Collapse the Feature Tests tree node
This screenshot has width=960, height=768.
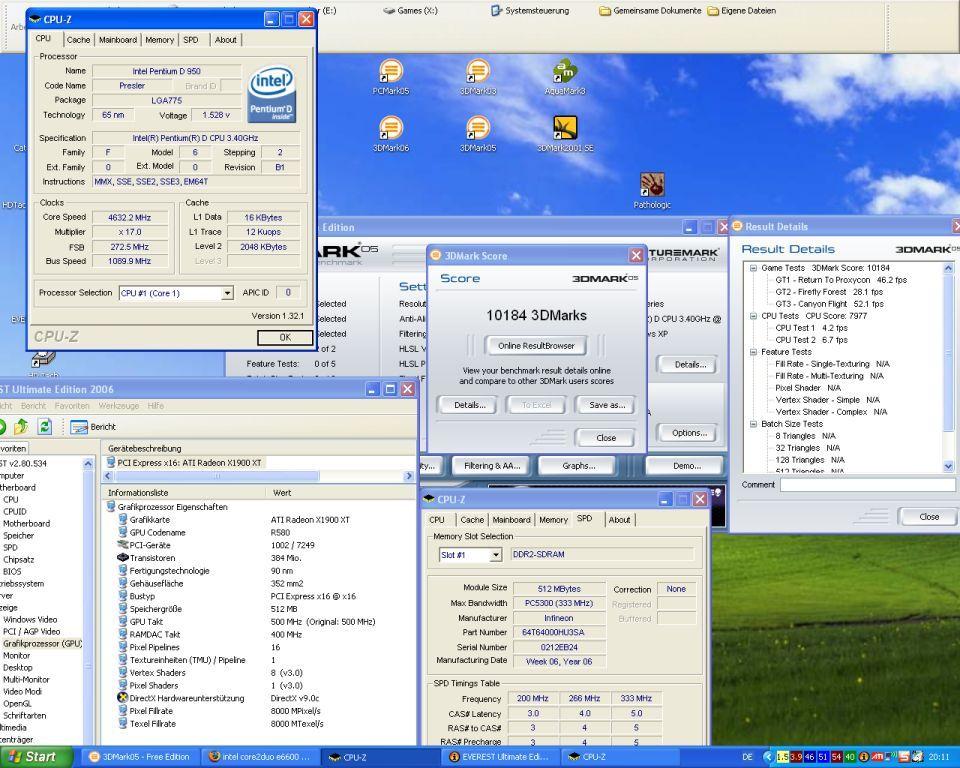[753, 352]
